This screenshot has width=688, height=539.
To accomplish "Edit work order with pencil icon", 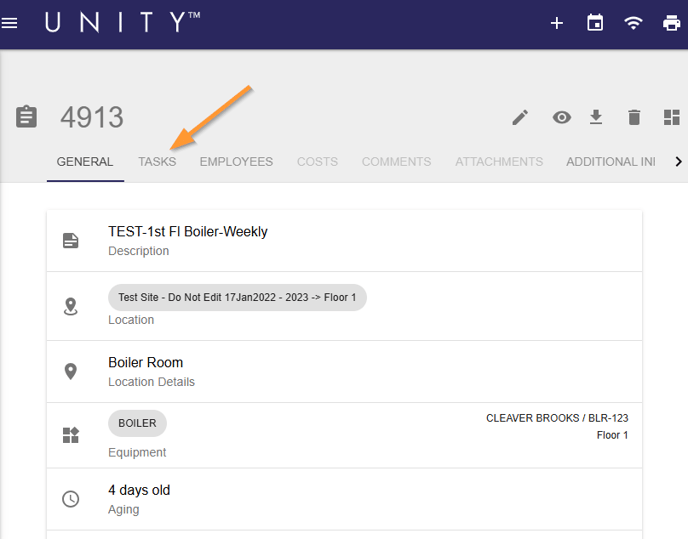I will coord(520,117).
